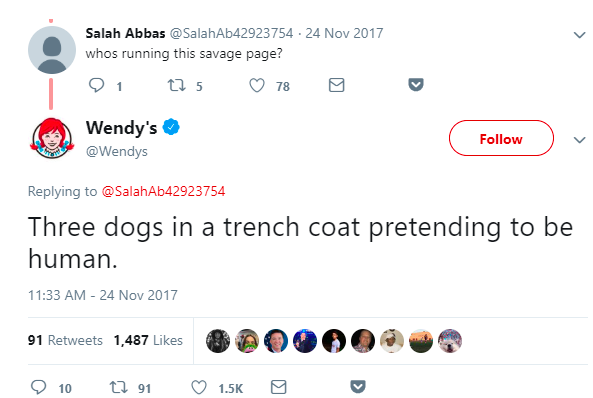View the 91 Retweets list
The height and width of the screenshot is (398, 593).
coord(65,340)
